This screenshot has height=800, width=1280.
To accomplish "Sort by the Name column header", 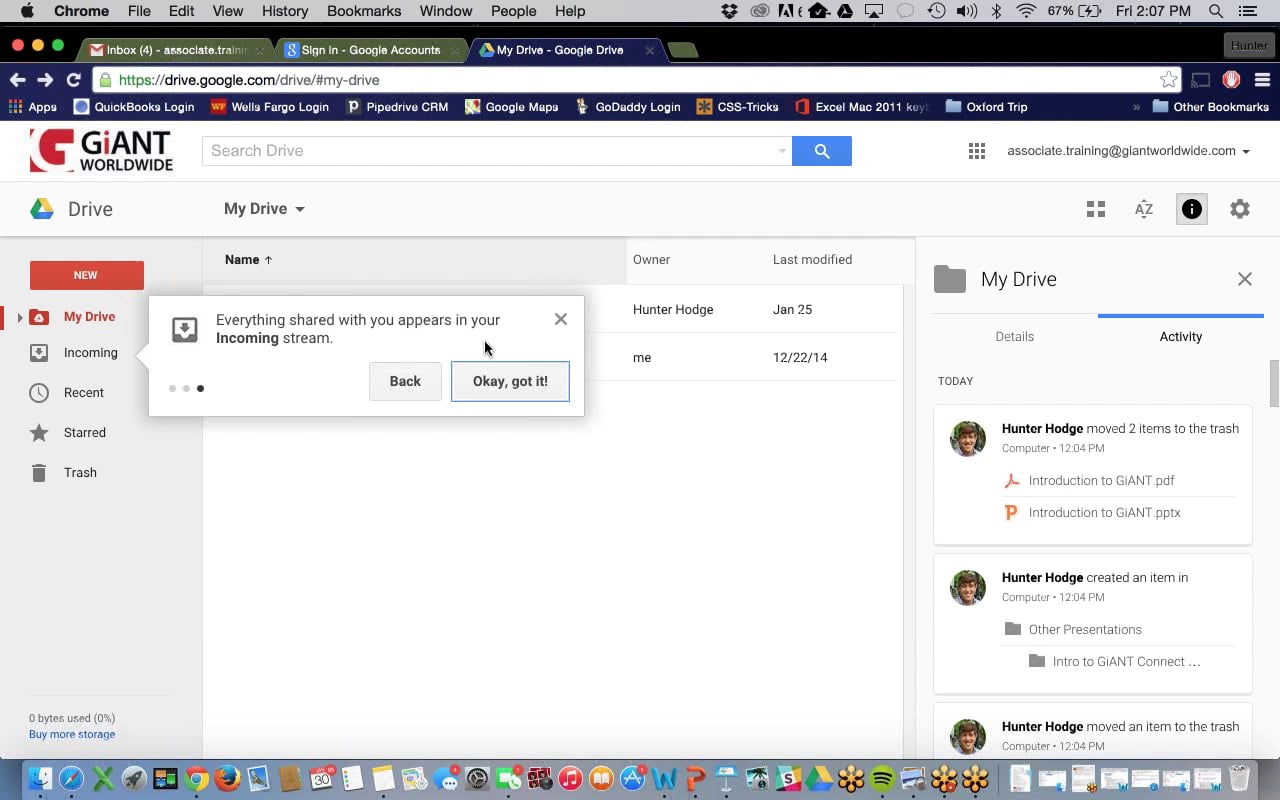I will coord(248,260).
